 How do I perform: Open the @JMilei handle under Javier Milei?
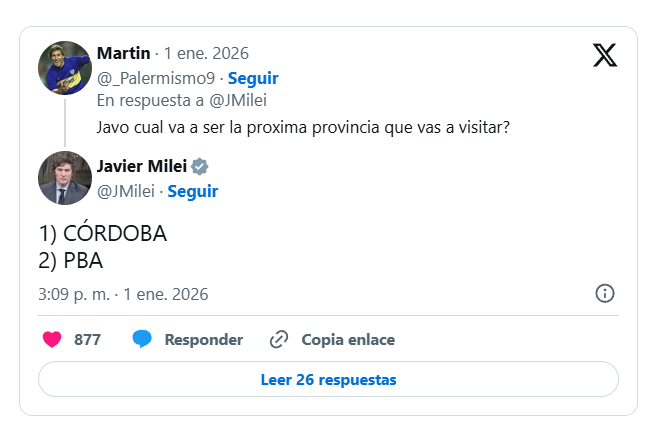(x=125, y=191)
